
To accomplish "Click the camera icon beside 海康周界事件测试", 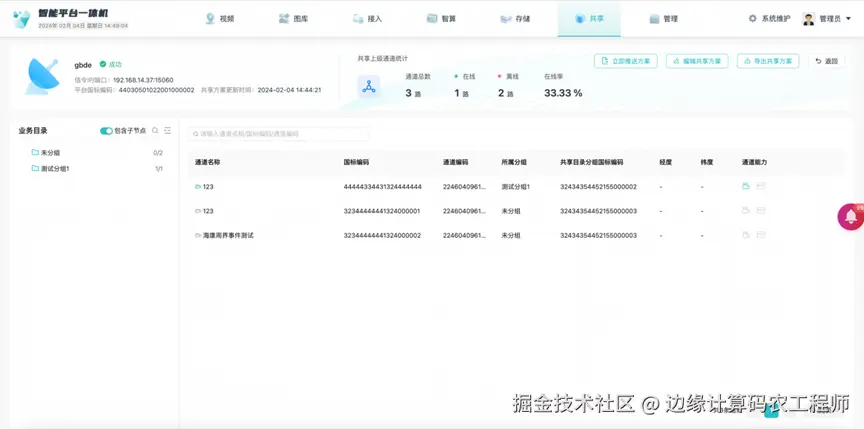I will coord(198,235).
